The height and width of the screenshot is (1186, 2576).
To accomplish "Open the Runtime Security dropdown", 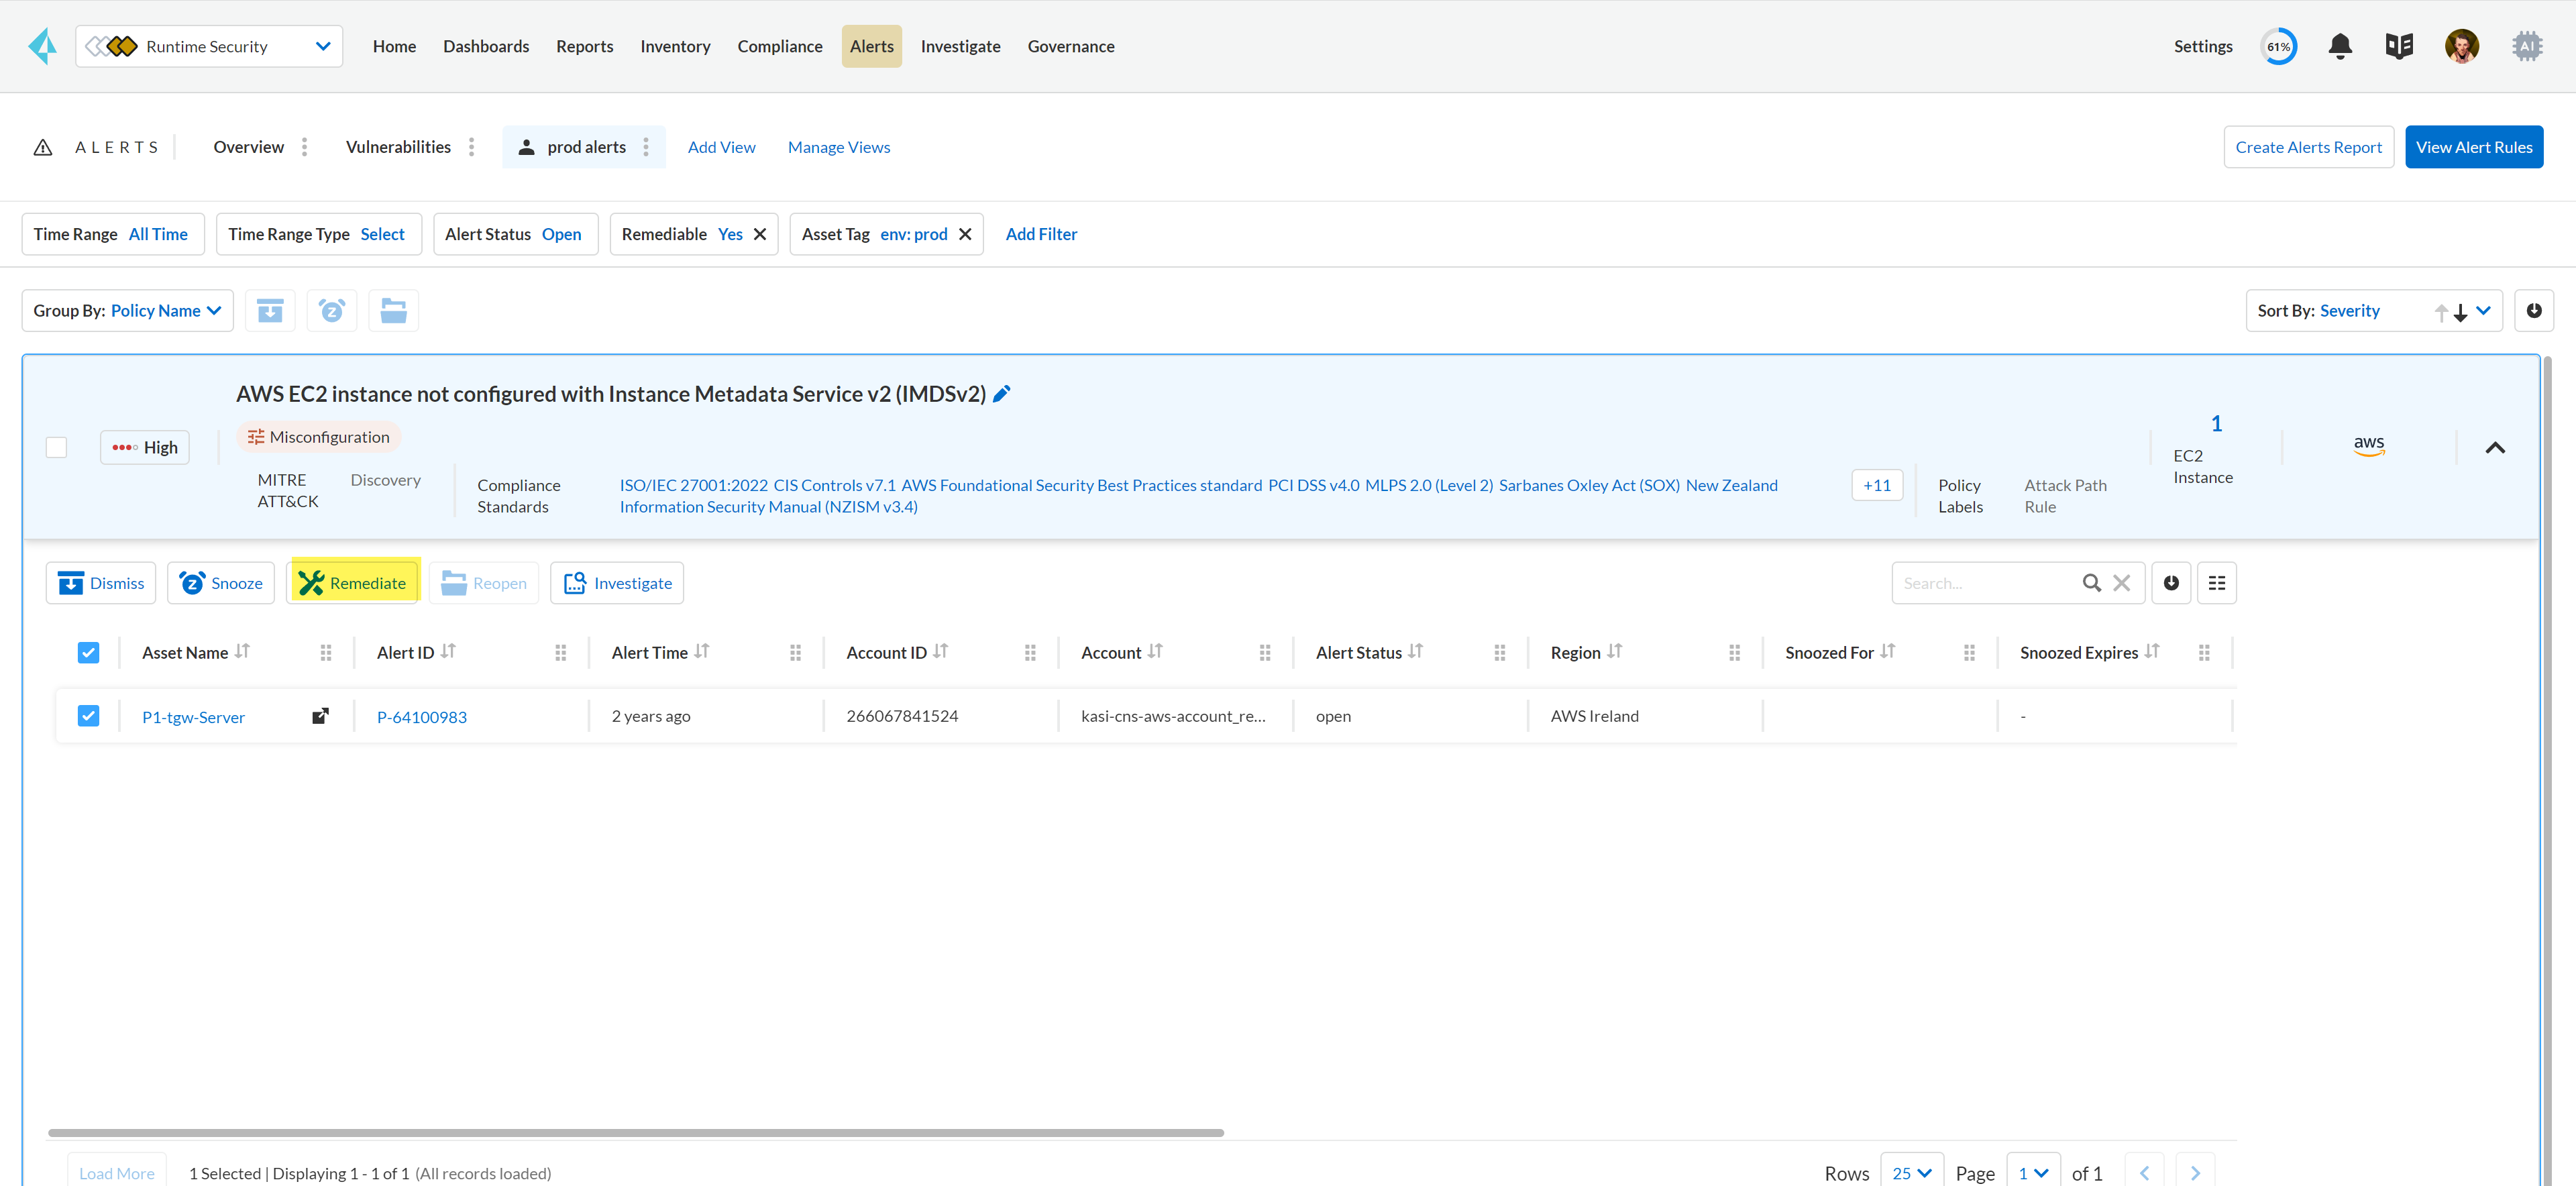I will coord(209,46).
